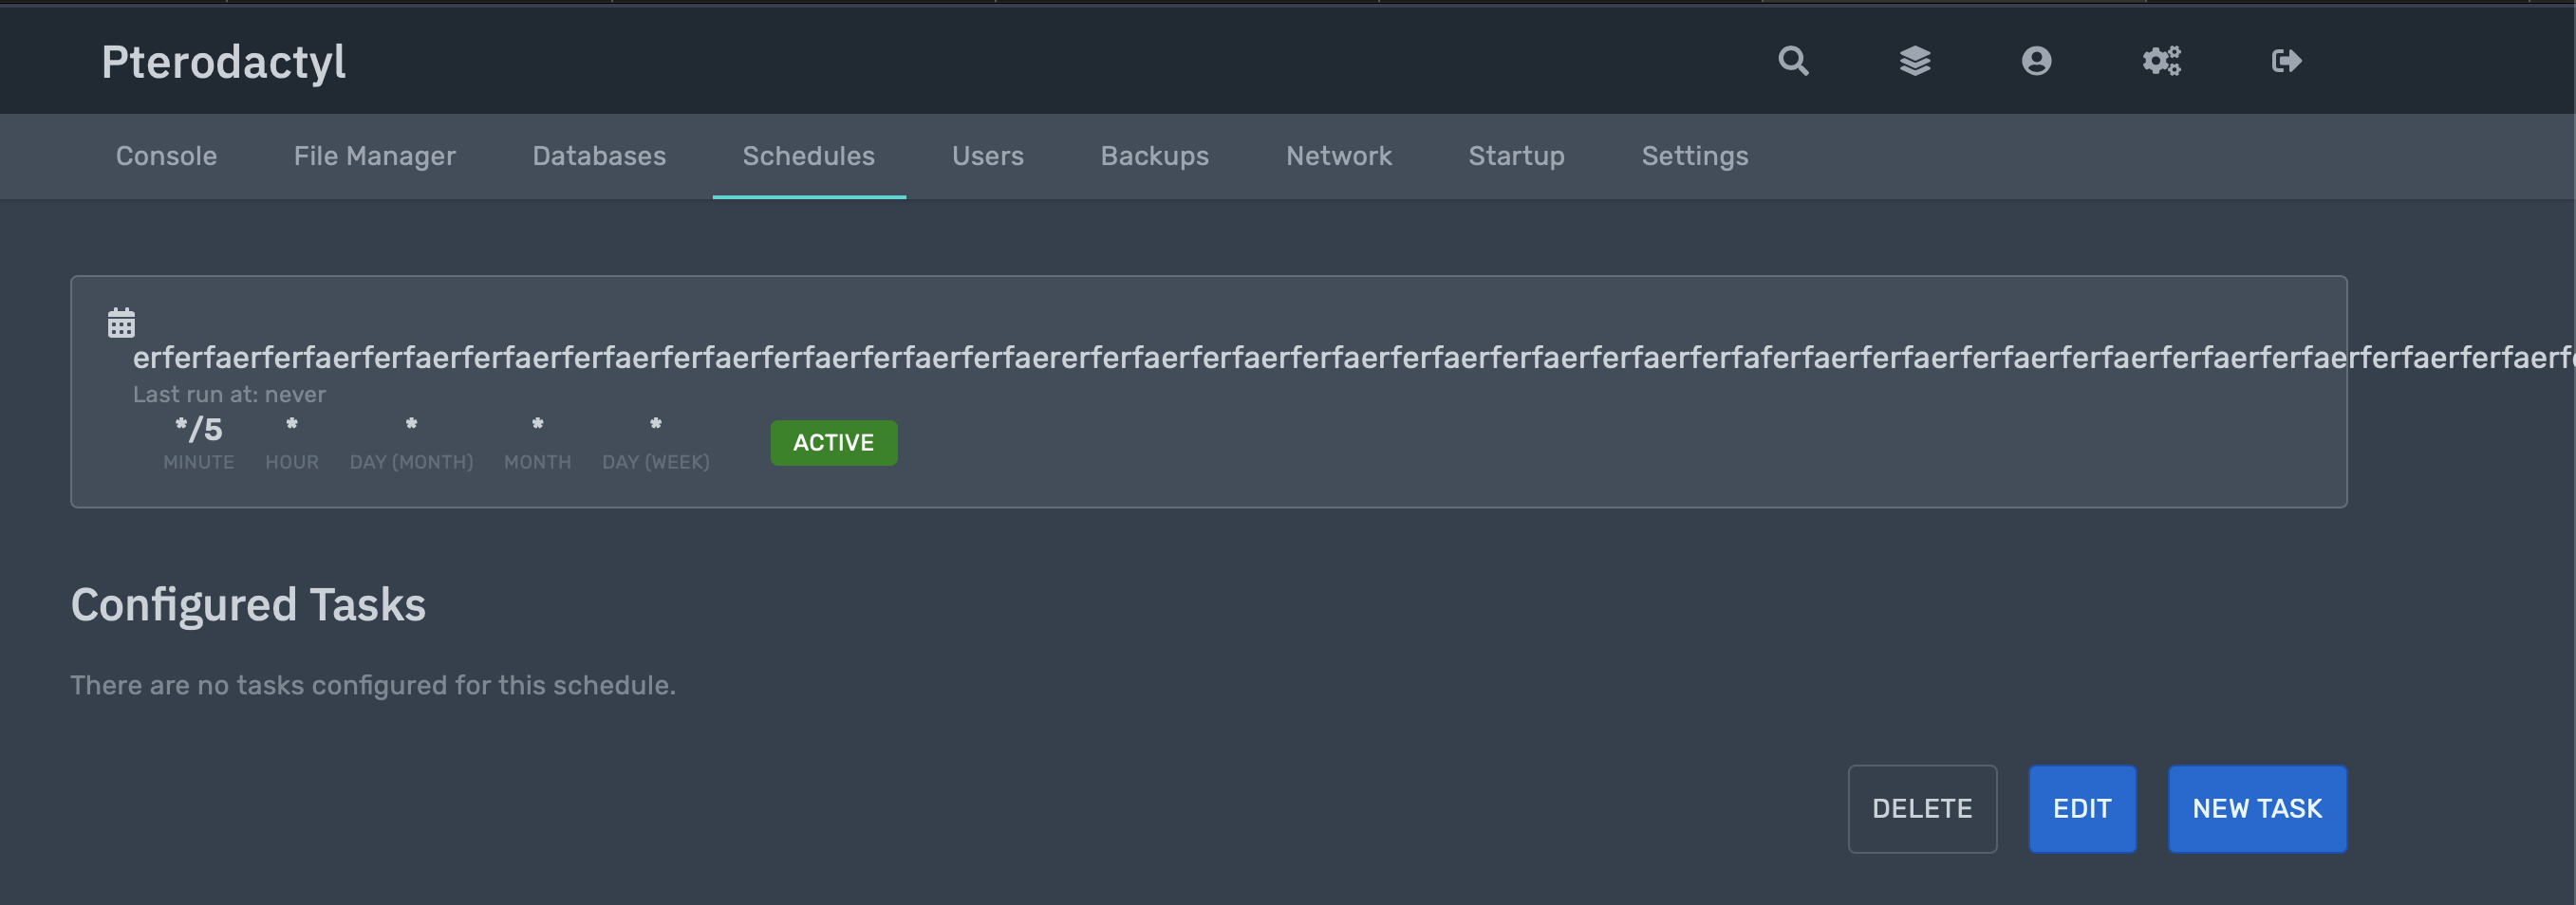
Task: Click "There are no tasks configured" message
Action: (x=373, y=685)
